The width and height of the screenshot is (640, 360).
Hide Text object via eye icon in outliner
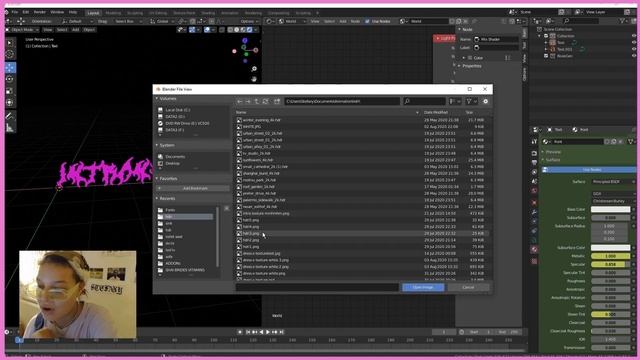634,42
